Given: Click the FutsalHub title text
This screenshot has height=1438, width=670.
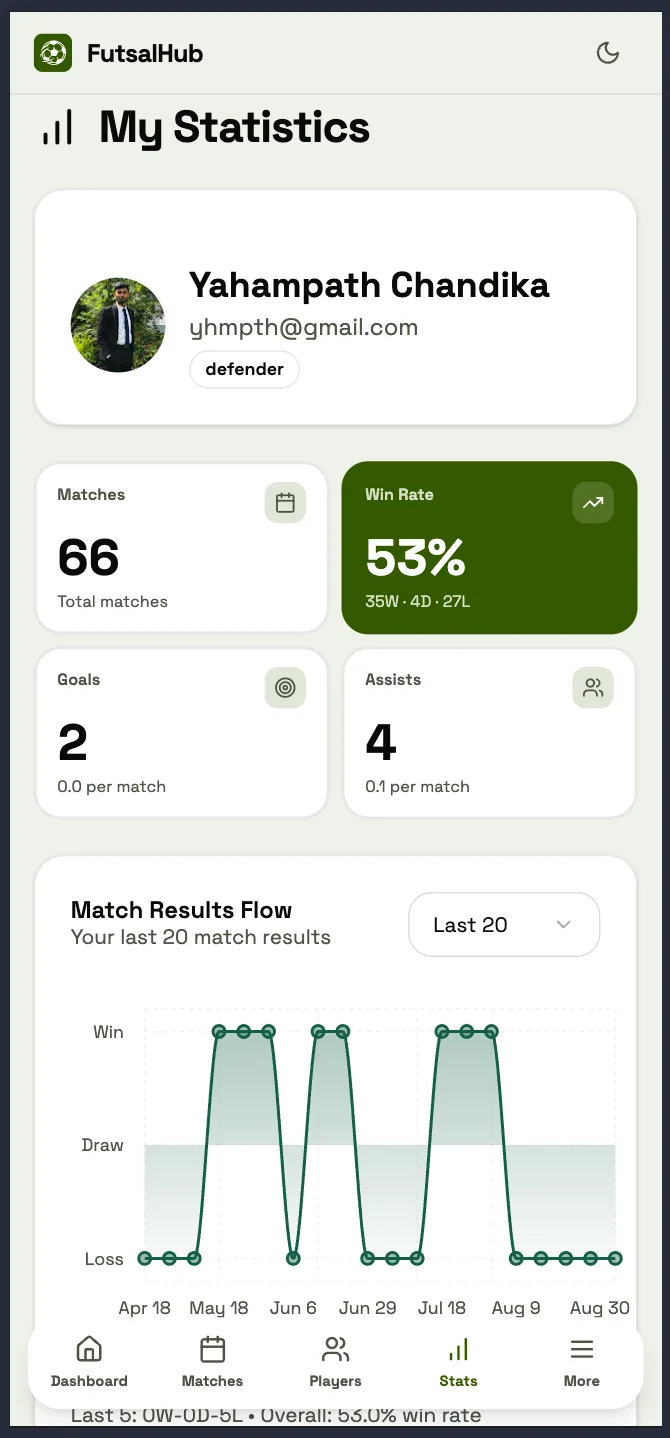Looking at the screenshot, I should 145,53.
